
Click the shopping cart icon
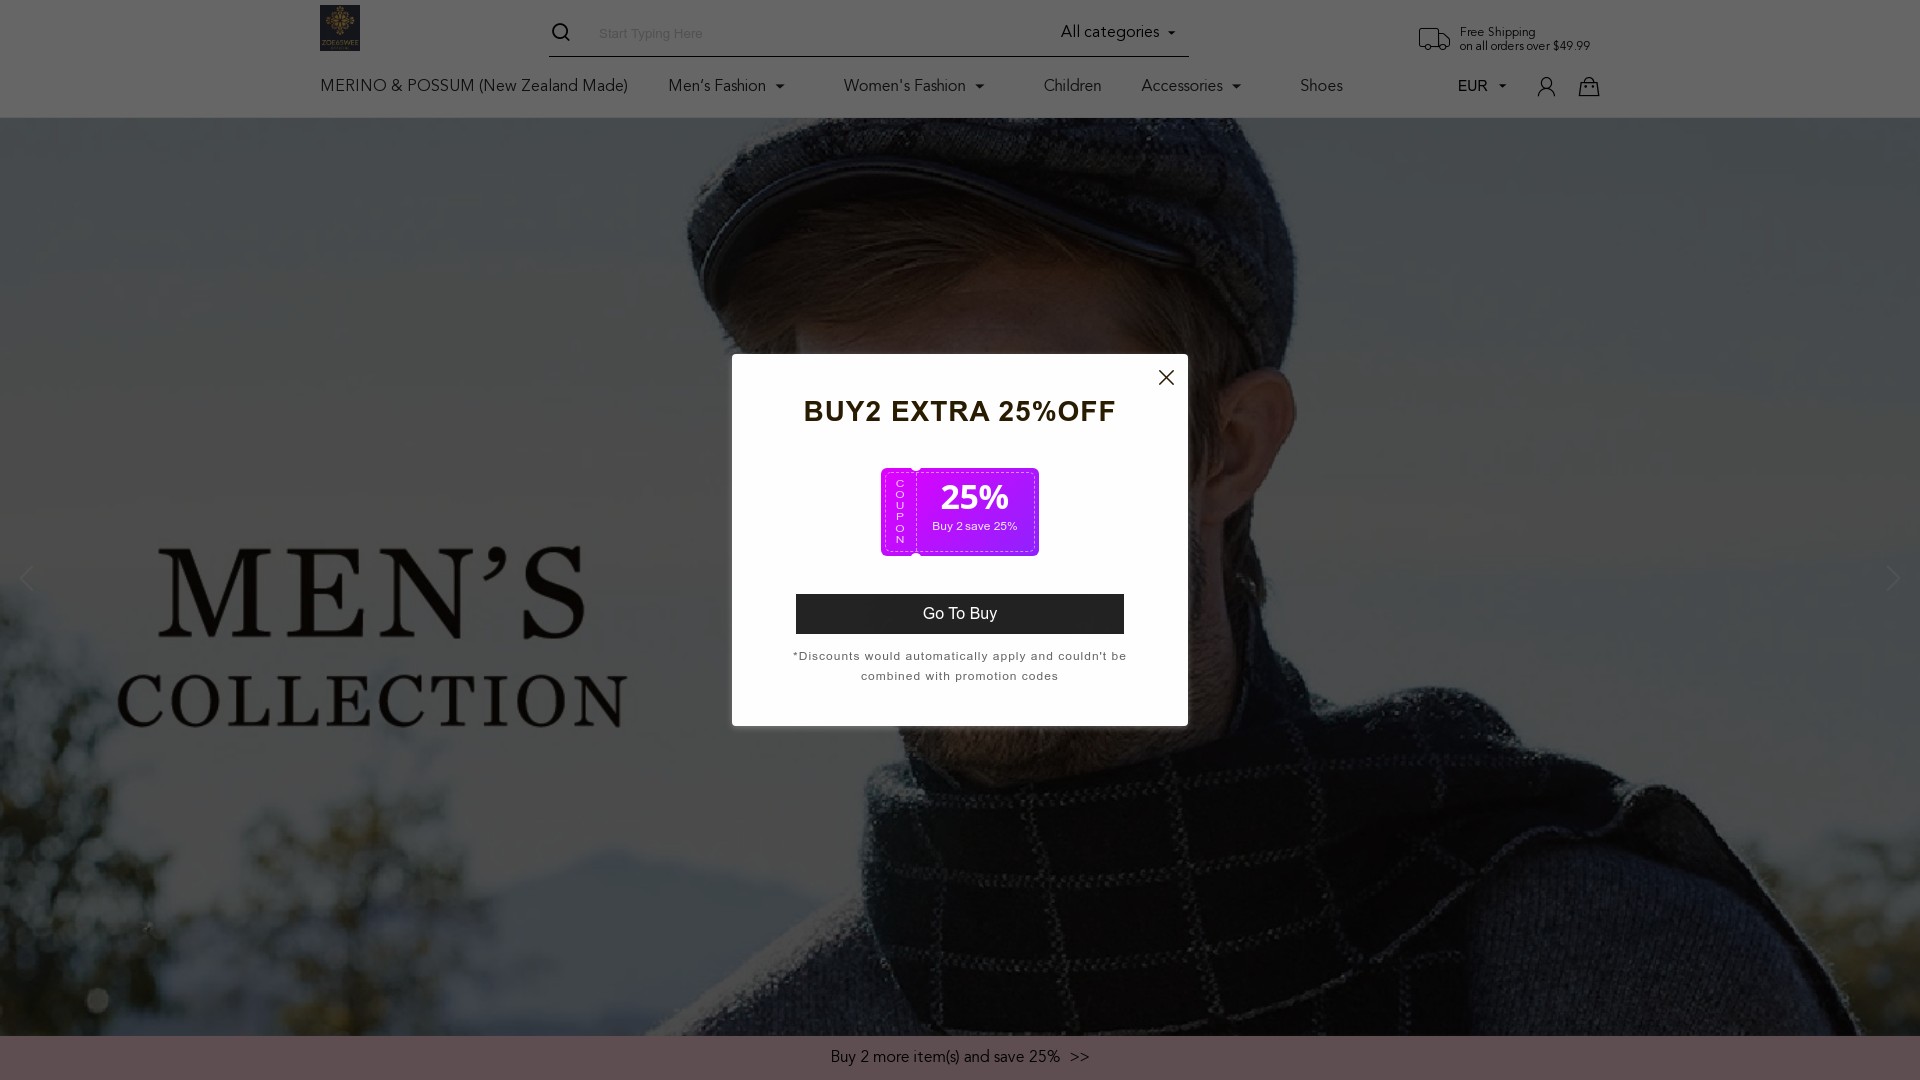click(x=1589, y=86)
